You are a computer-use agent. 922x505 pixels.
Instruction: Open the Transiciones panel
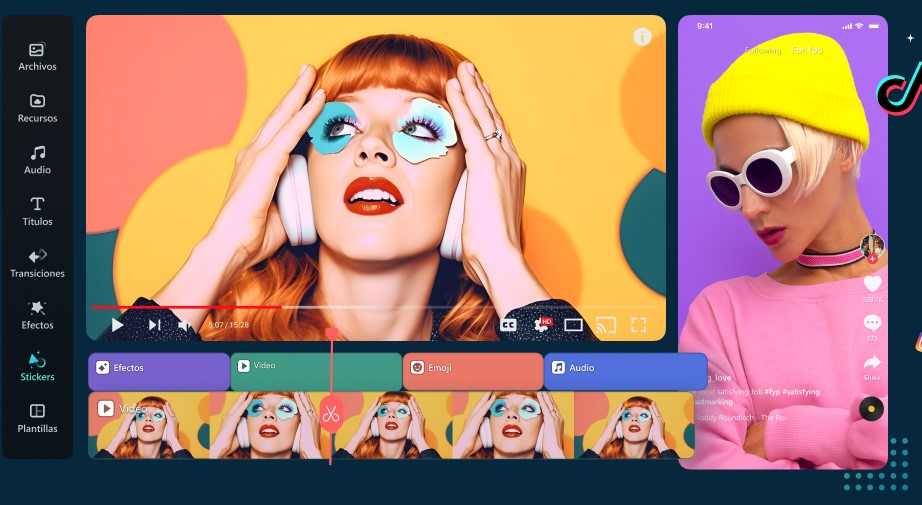pyautogui.click(x=37, y=263)
